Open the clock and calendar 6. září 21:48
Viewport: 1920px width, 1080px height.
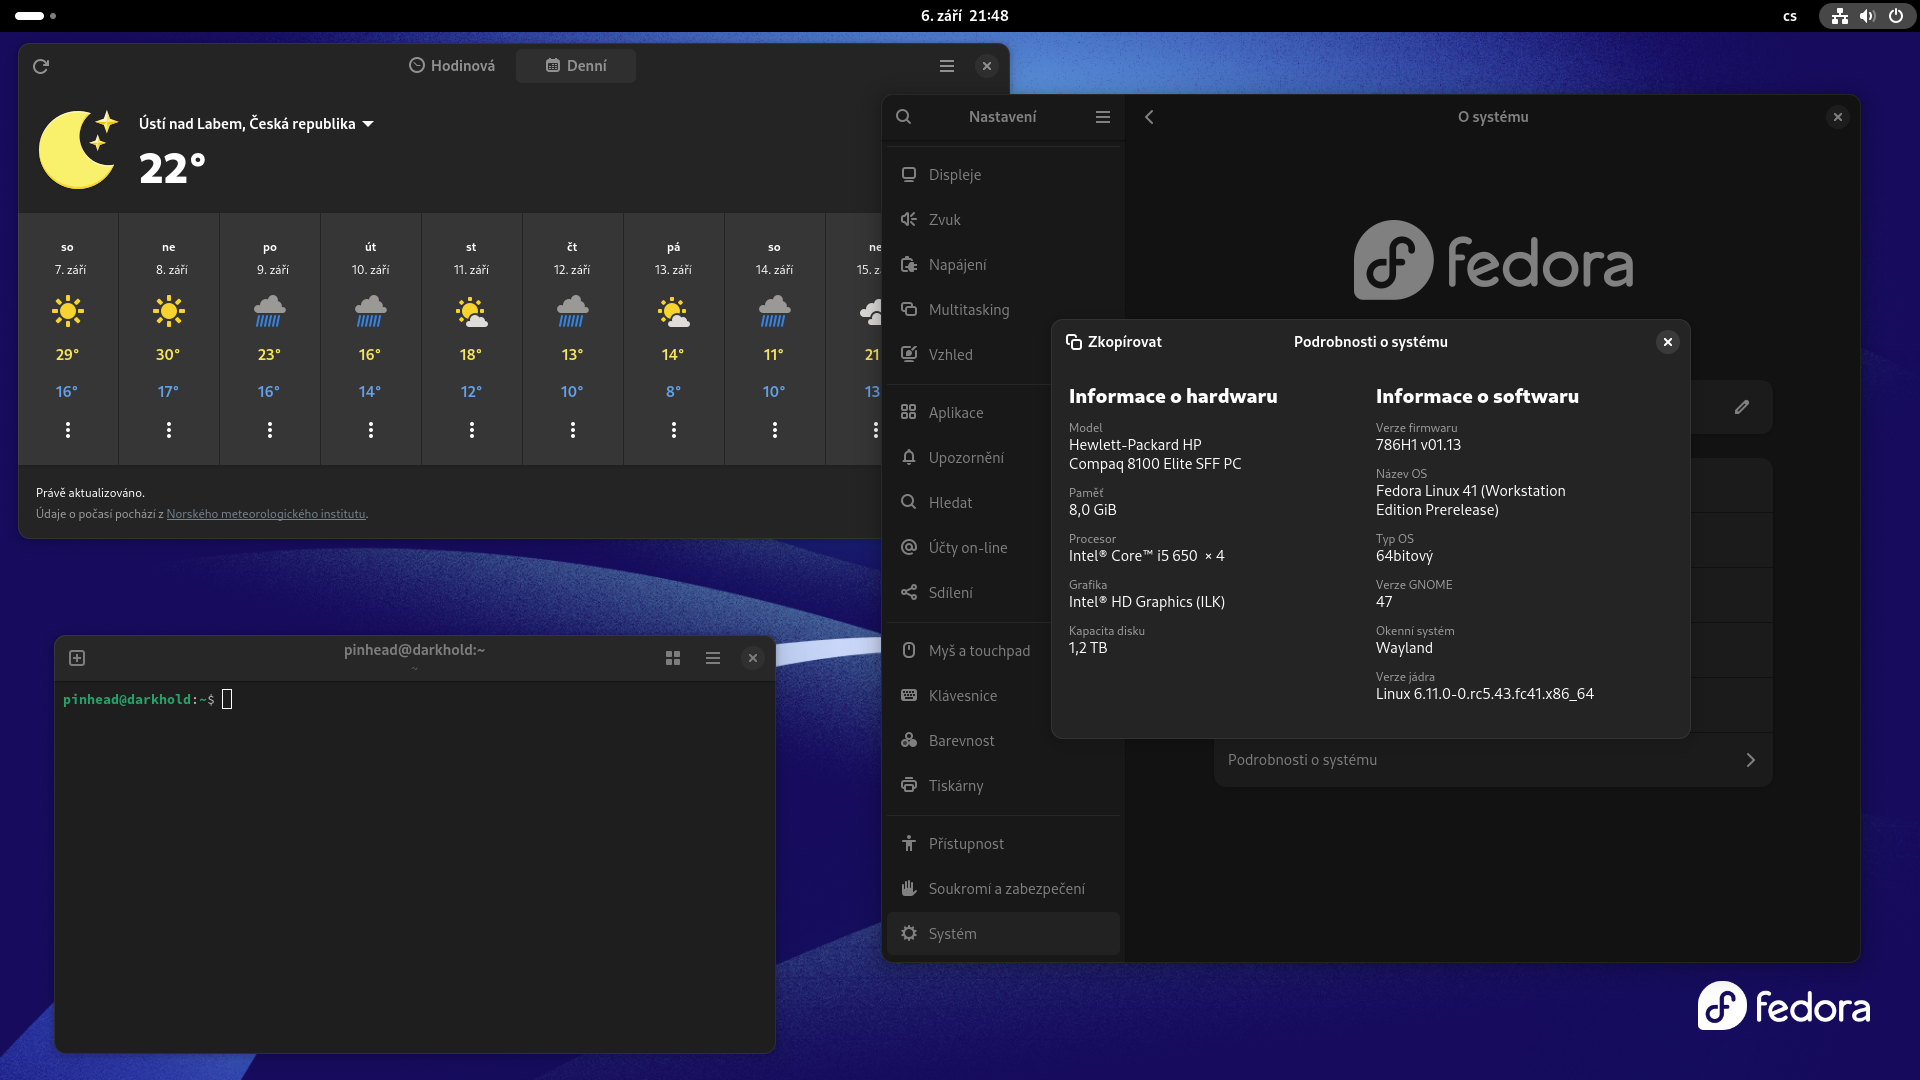pos(964,16)
